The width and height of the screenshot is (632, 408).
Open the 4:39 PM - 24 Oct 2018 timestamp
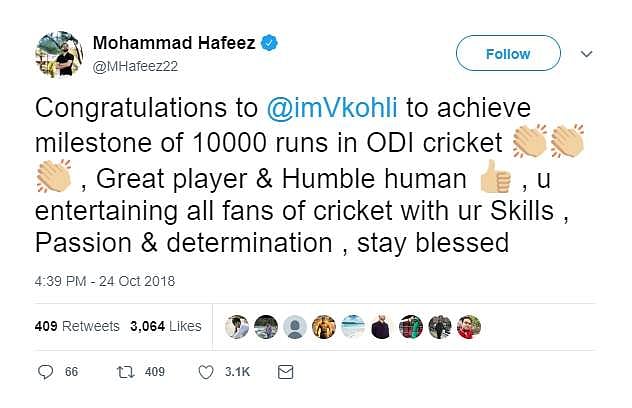(104, 281)
